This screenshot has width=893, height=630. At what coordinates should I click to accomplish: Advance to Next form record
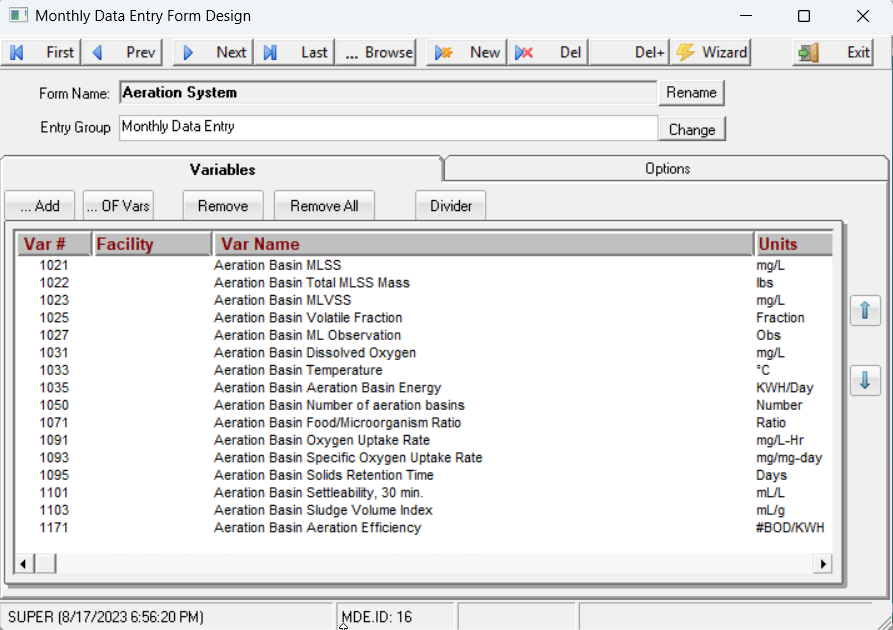pos(215,52)
